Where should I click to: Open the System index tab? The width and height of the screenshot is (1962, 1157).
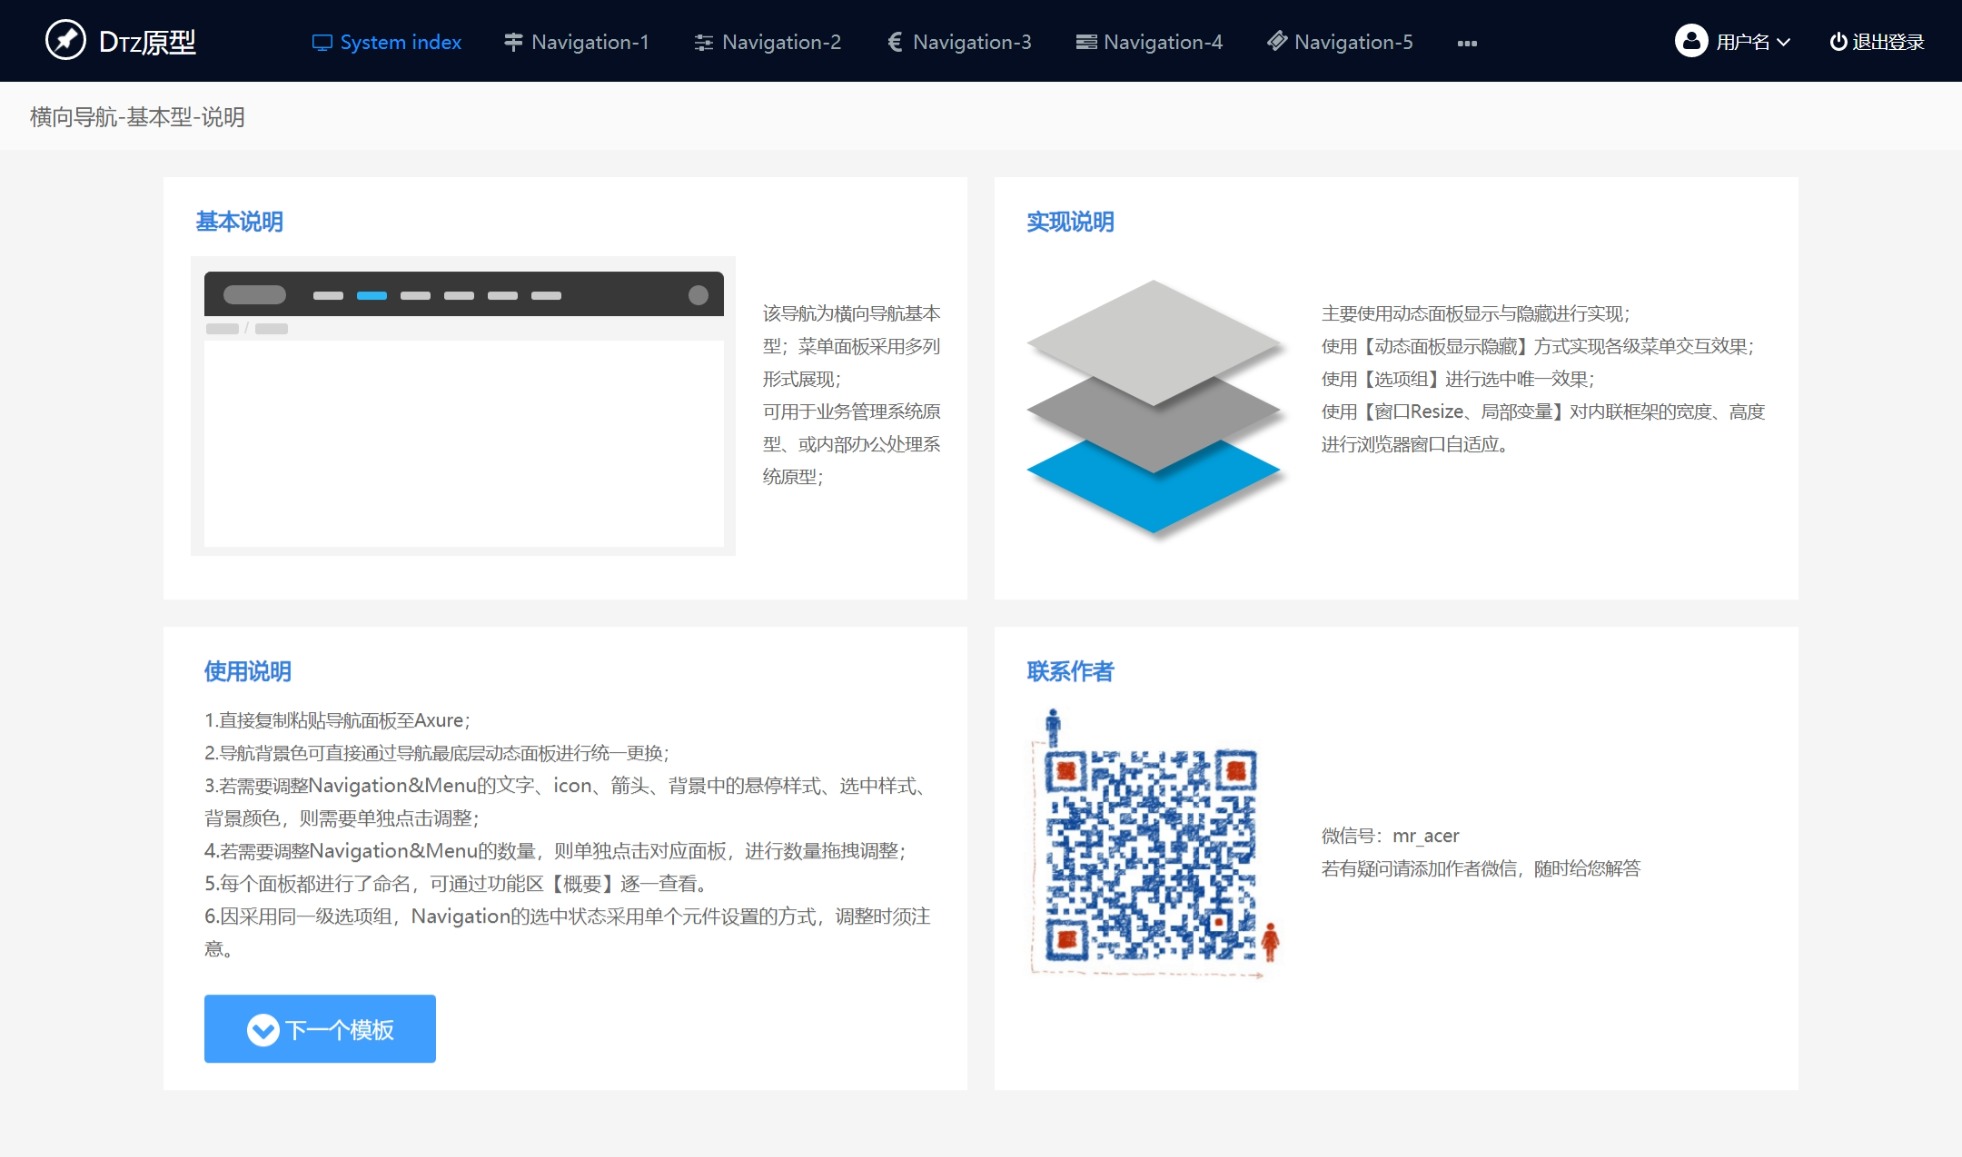click(386, 42)
